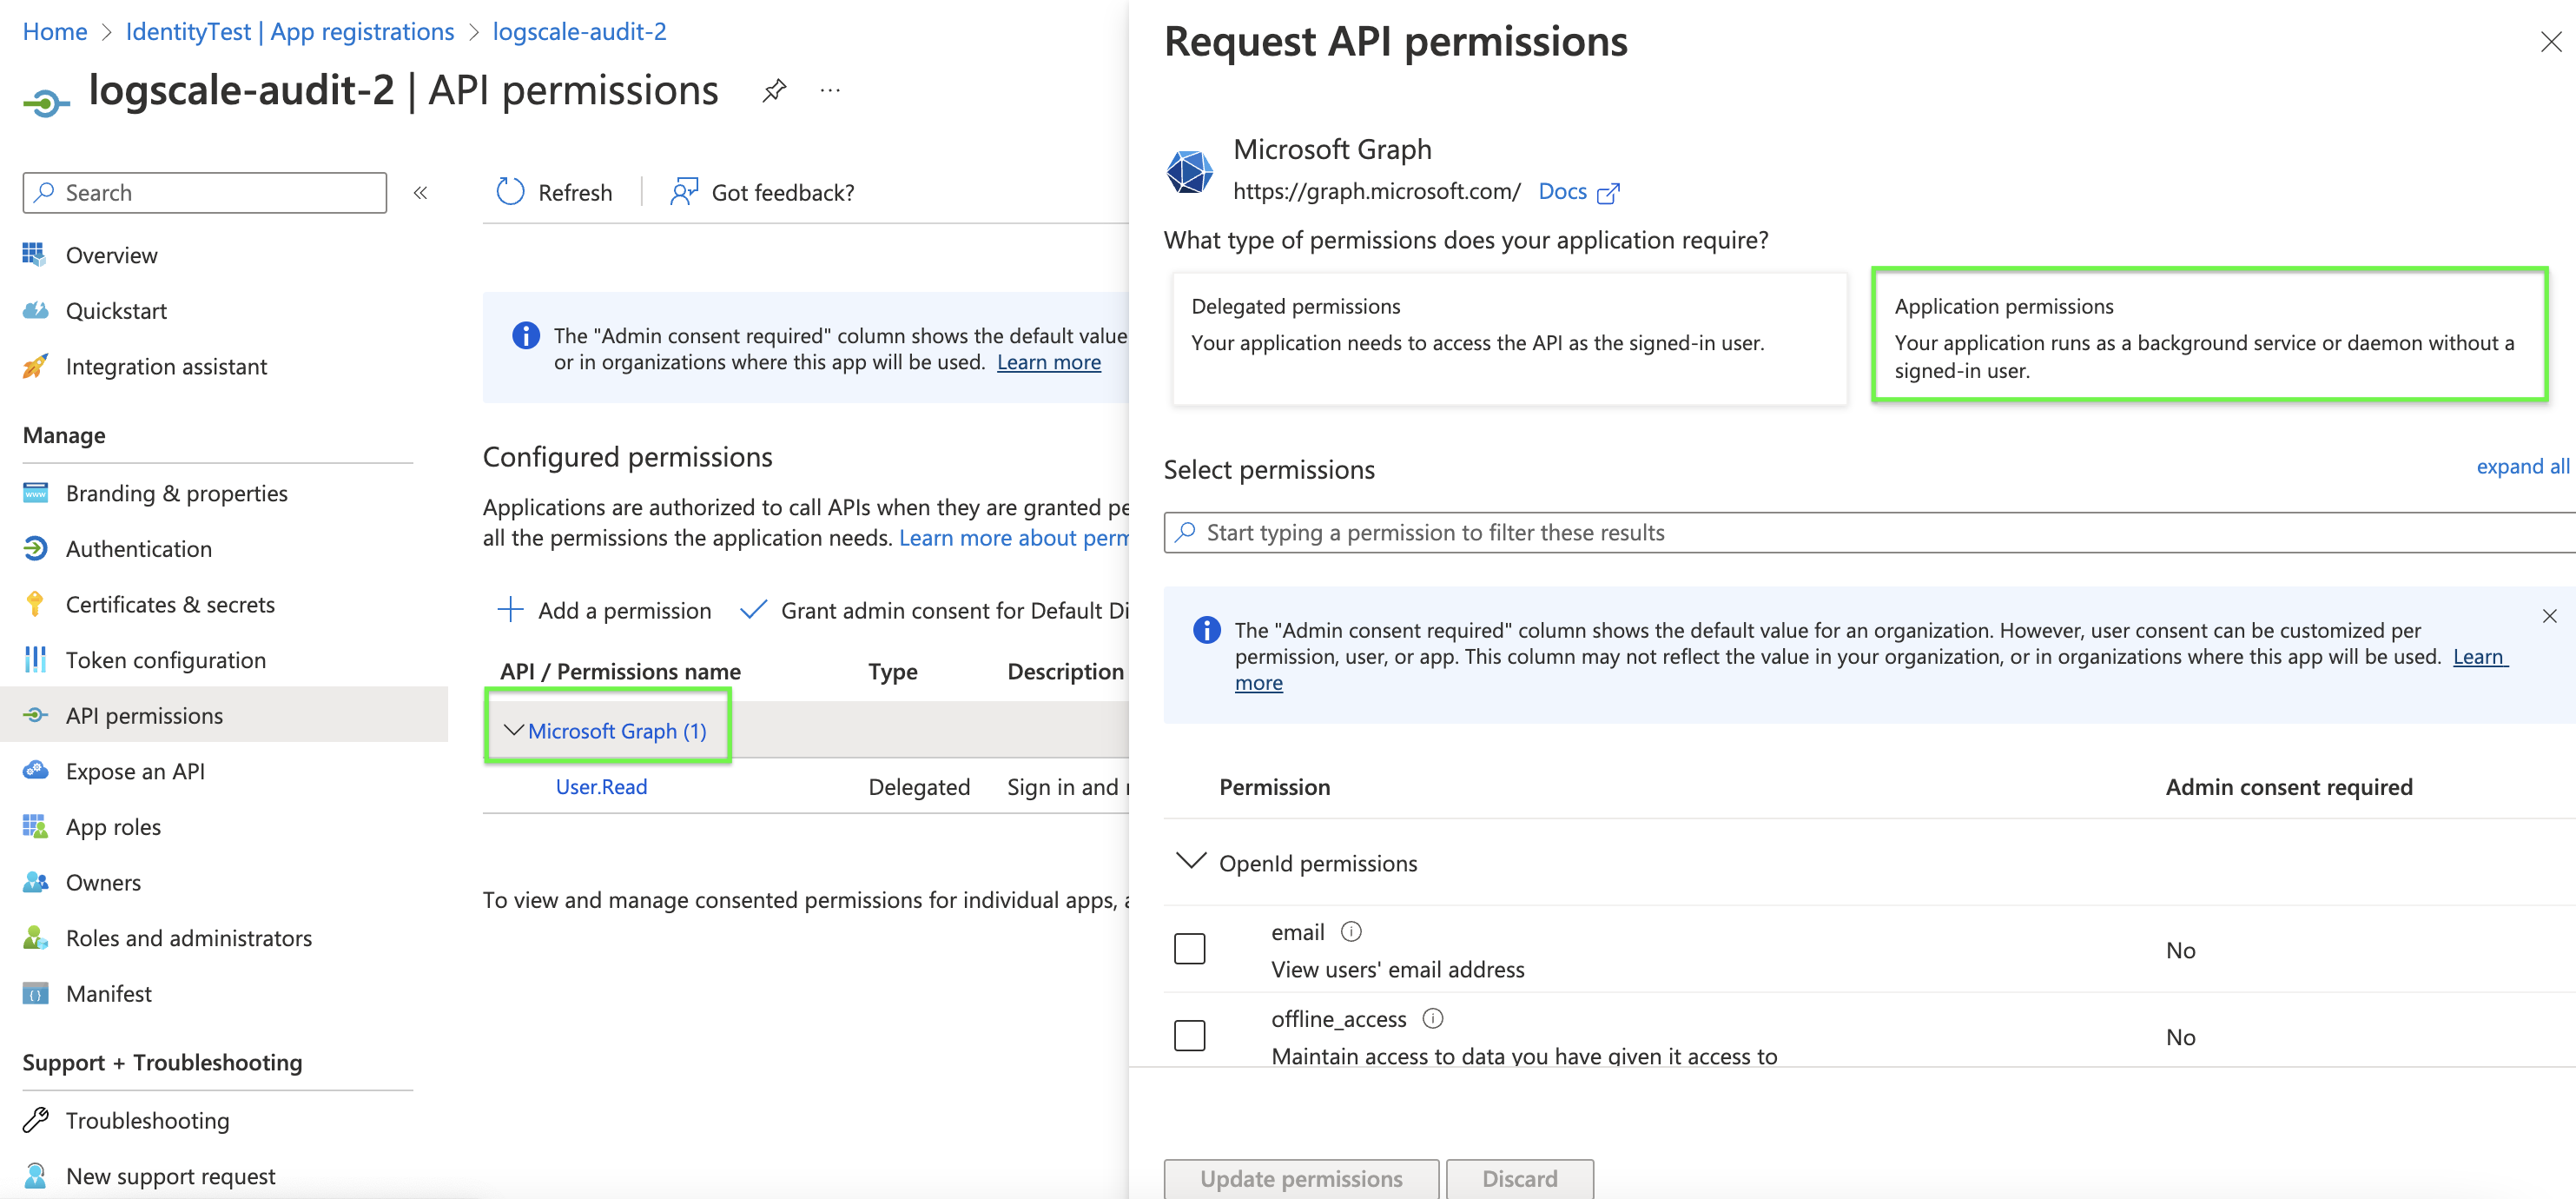
Task: Go to the Manifest menu item
Action: 109,994
